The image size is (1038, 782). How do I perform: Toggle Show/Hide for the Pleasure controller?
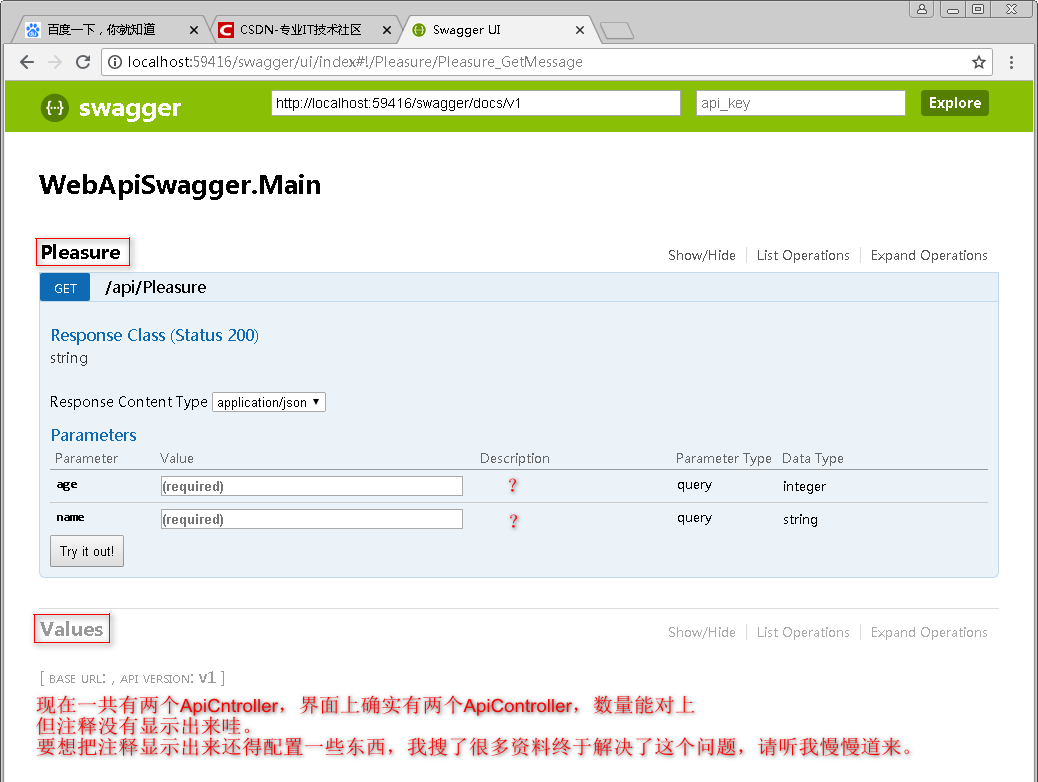[701, 255]
